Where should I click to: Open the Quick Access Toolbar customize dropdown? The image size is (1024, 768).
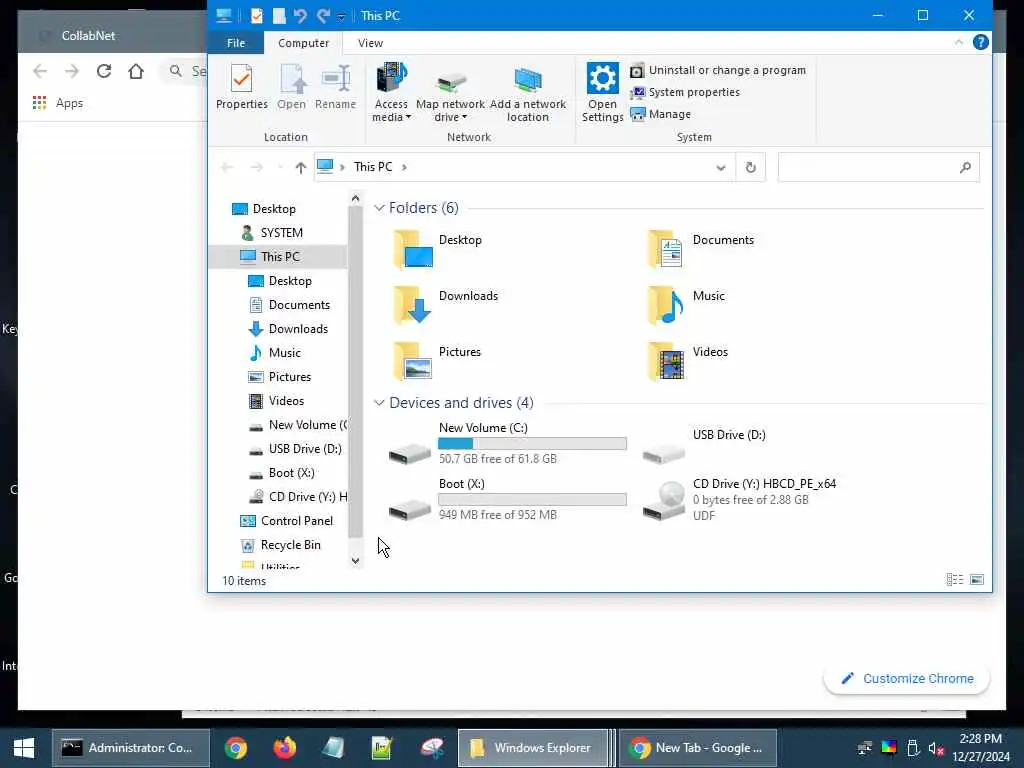(341, 16)
